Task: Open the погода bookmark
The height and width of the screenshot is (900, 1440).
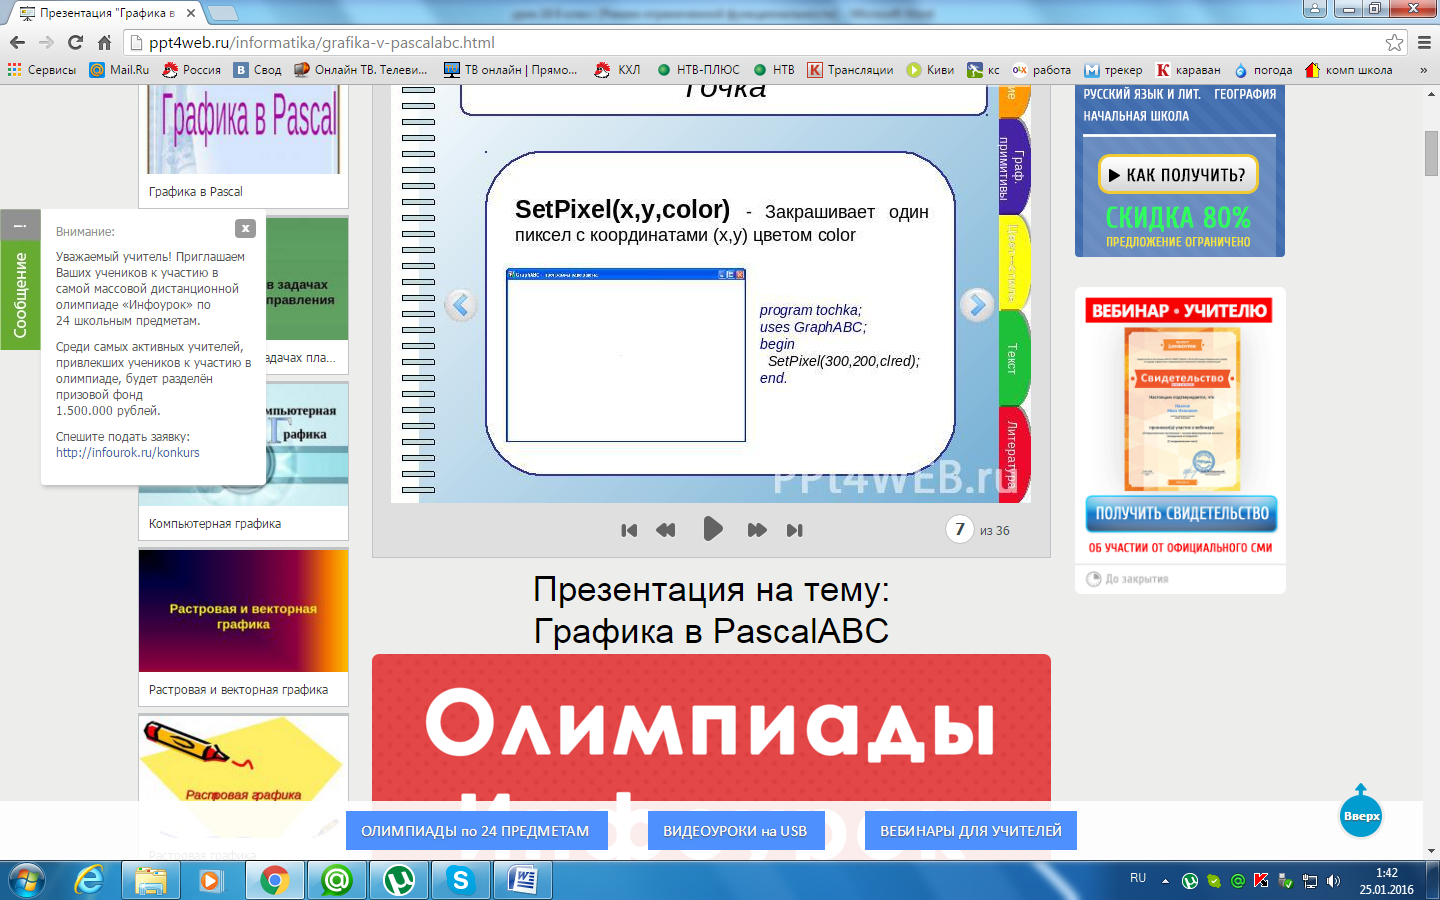Action: [x=1263, y=70]
